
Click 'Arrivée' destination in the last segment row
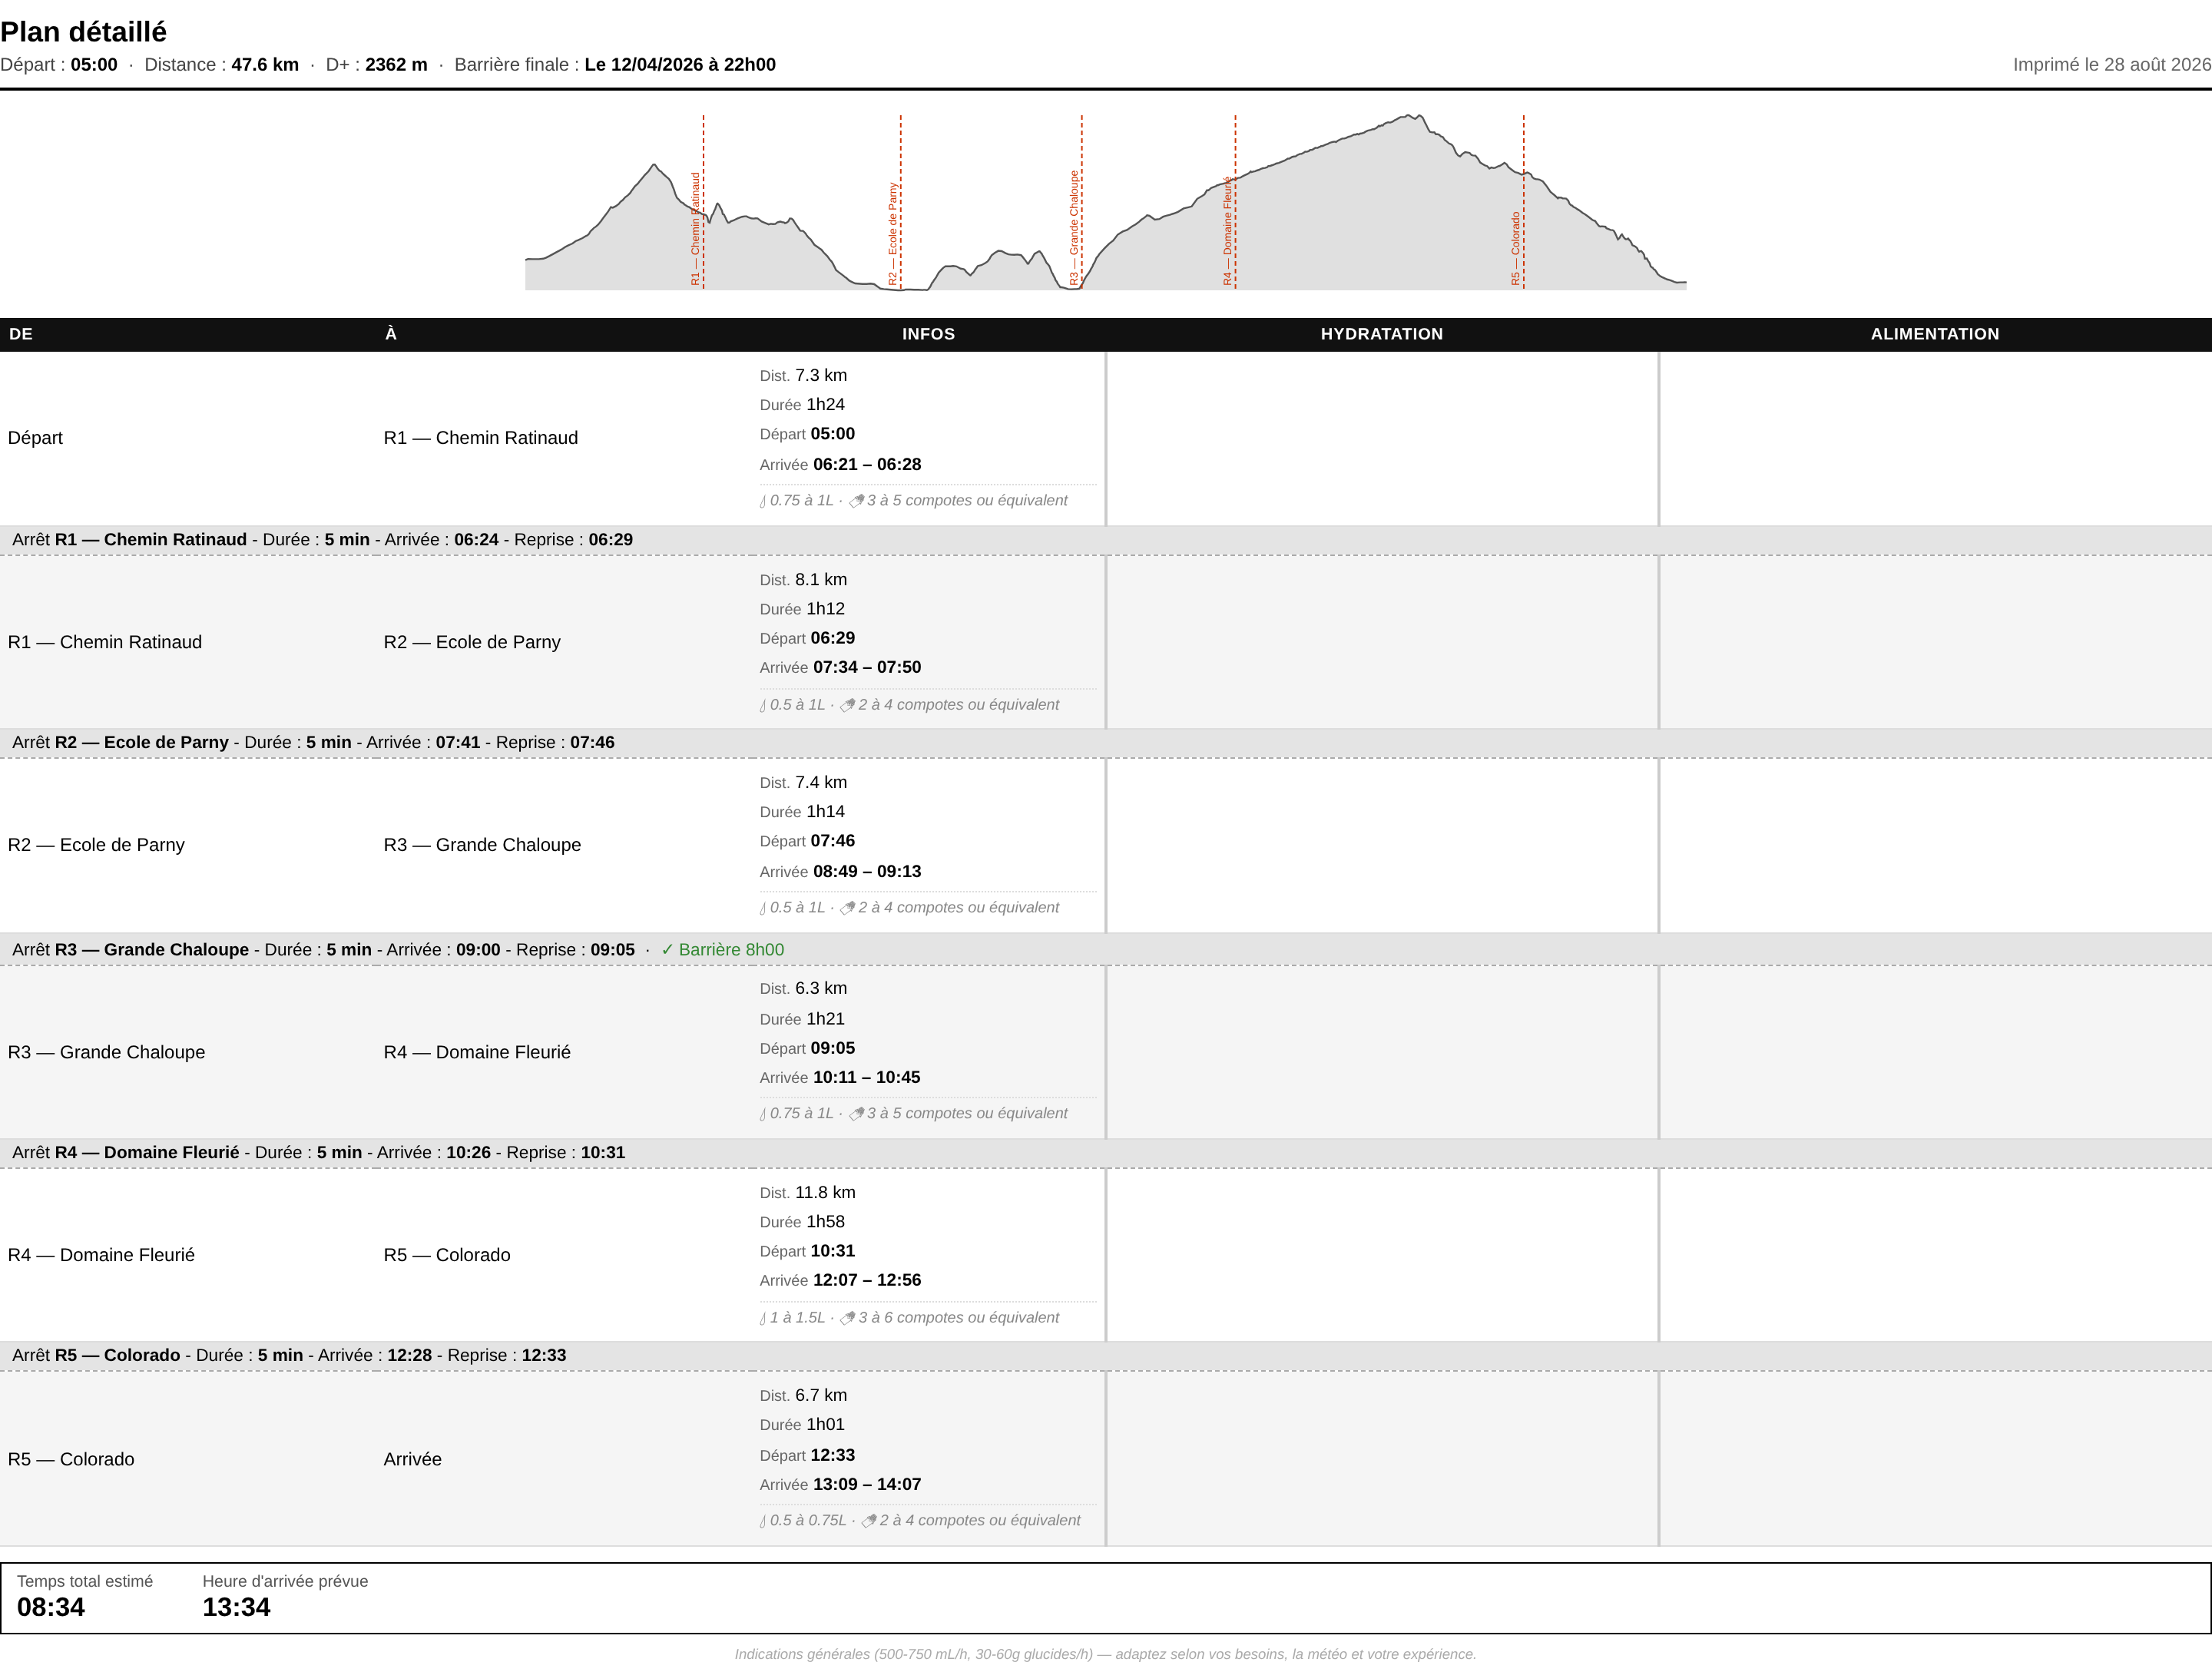click(x=412, y=1460)
